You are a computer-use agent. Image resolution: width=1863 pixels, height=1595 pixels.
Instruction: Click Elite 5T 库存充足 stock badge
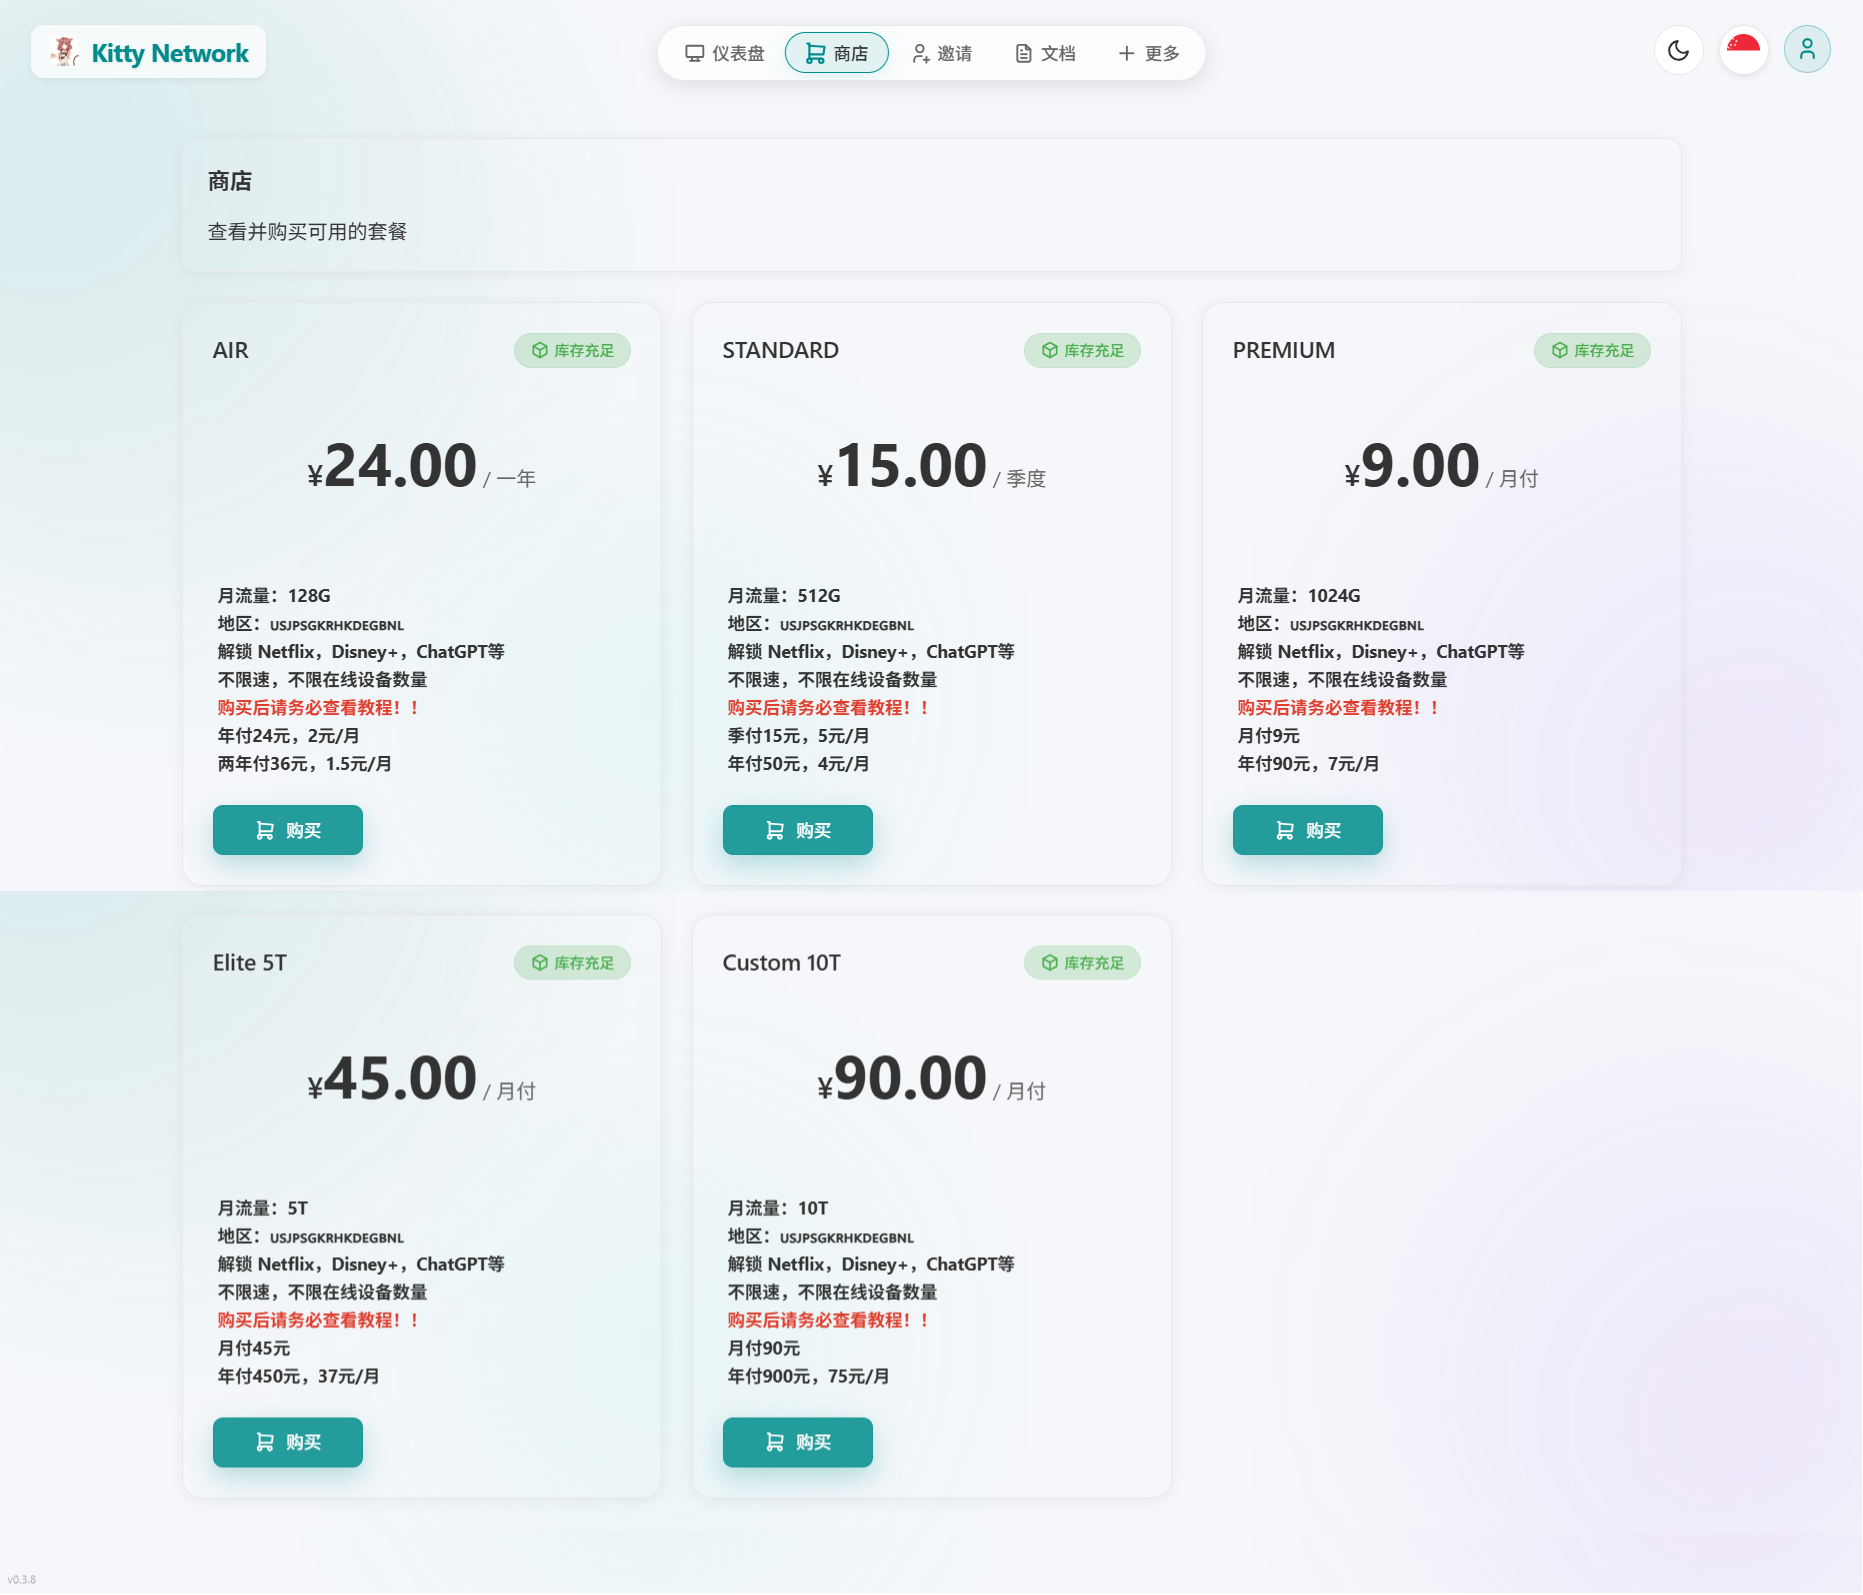(572, 963)
